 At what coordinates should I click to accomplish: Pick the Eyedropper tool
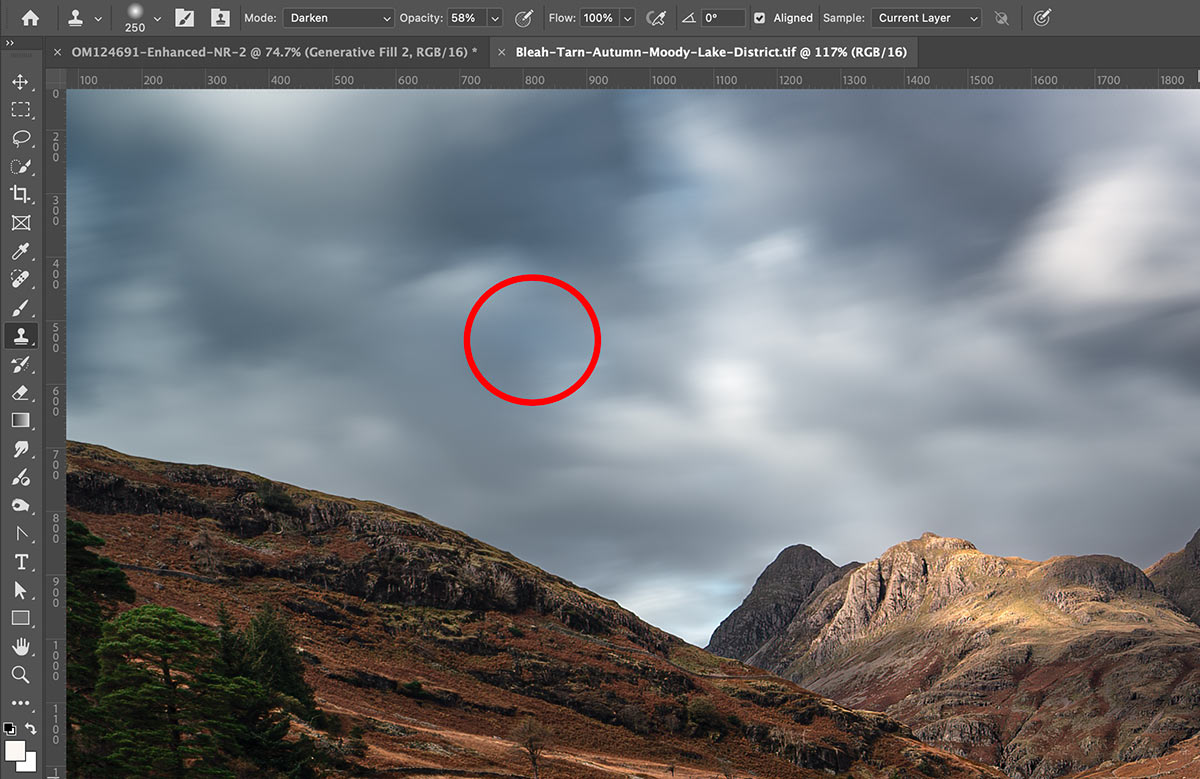20,251
